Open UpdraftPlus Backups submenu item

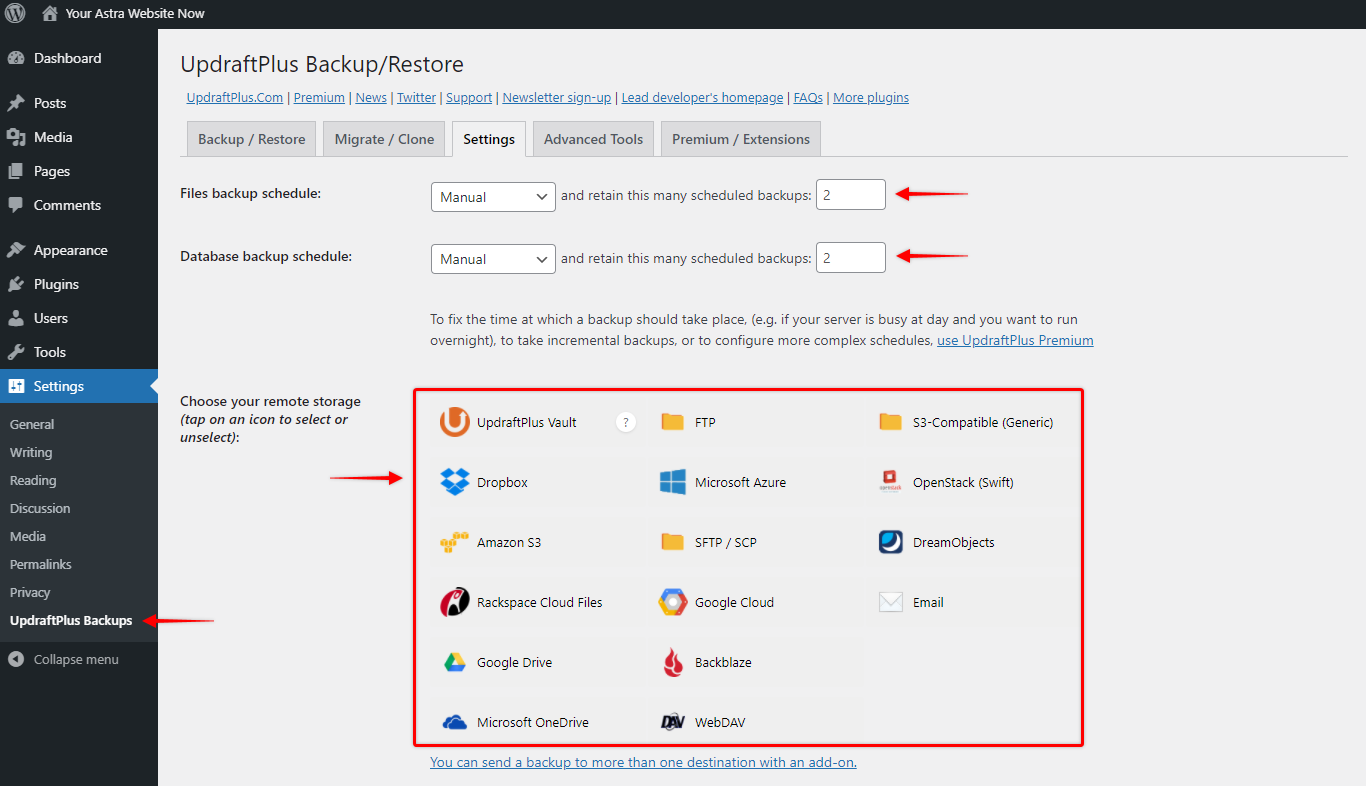(71, 620)
